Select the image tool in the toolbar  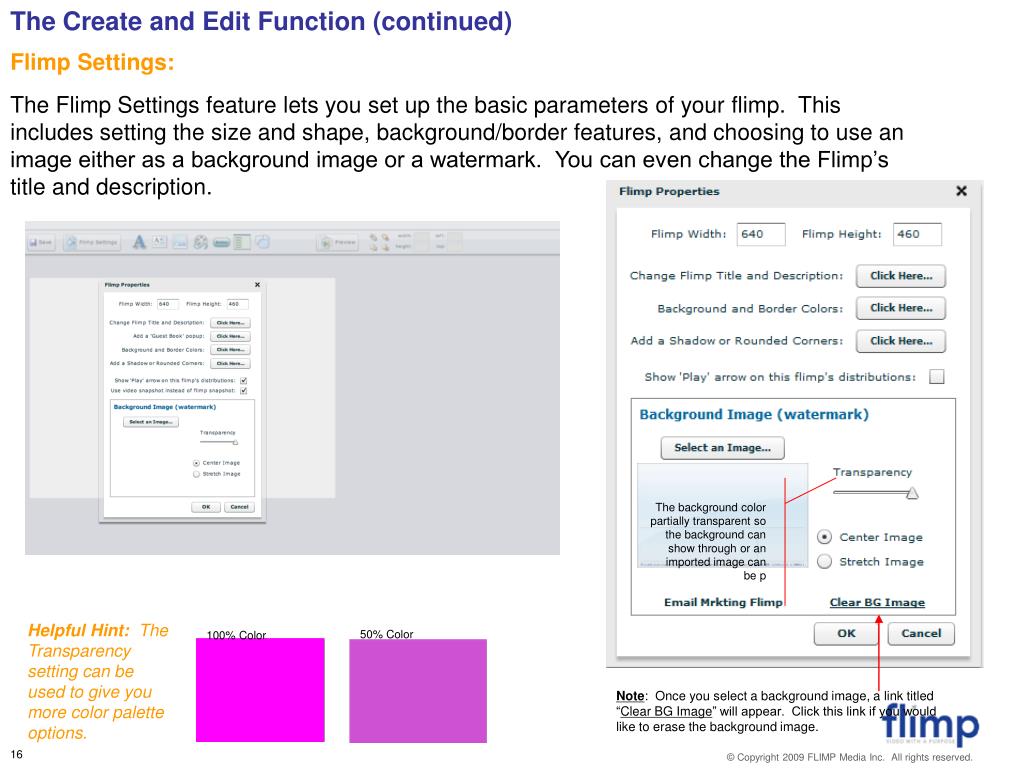pyautogui.click(x=180, y=242)
